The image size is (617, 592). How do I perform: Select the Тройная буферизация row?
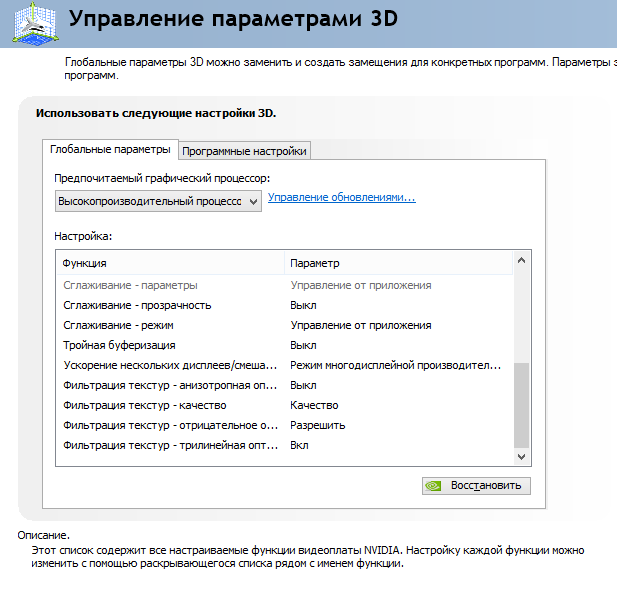tap(285, 346)
